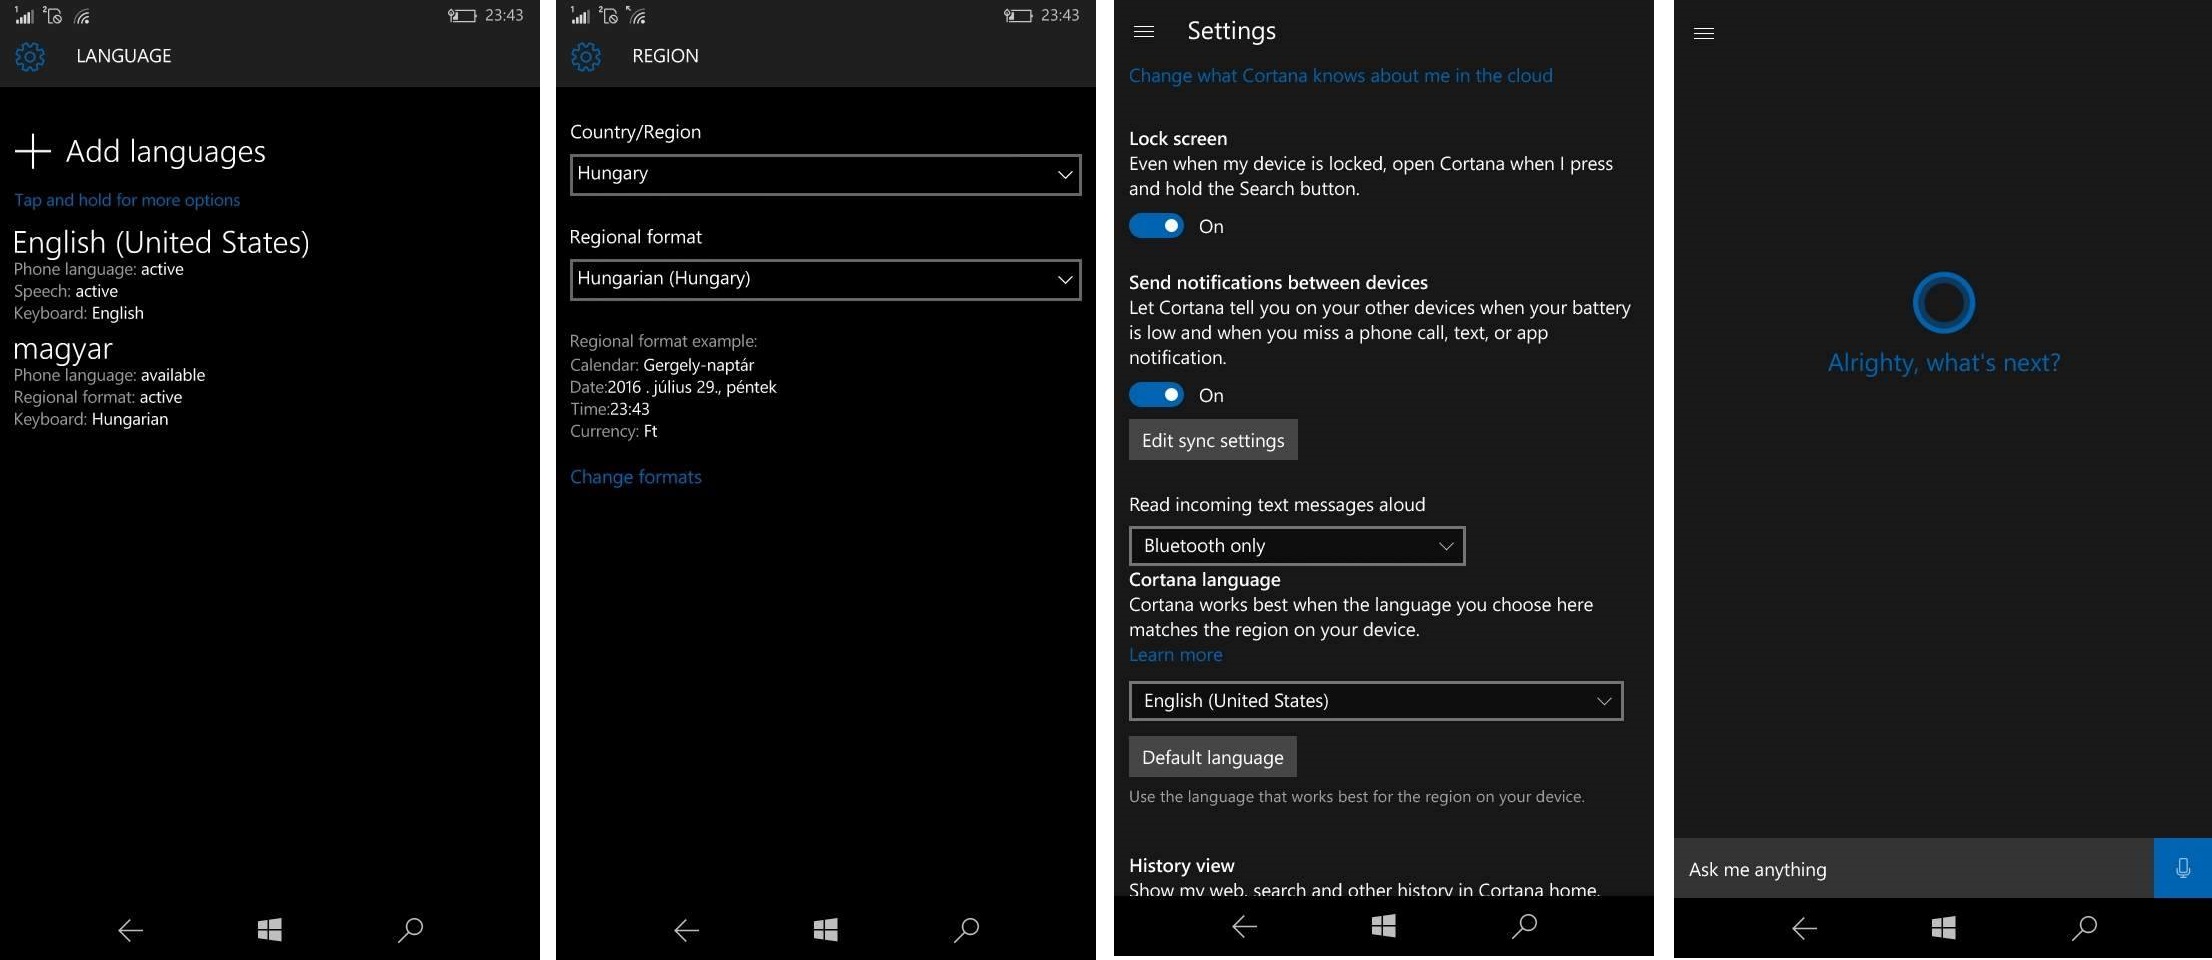Tap the Ask me anything search field

click(x=1913, y=868)
